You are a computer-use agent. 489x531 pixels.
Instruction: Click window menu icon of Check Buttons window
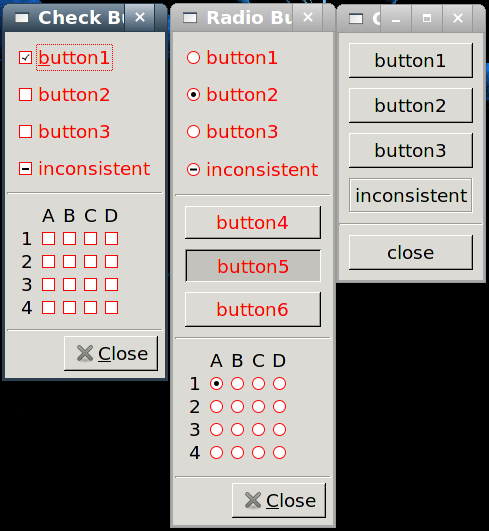[22, 18]
